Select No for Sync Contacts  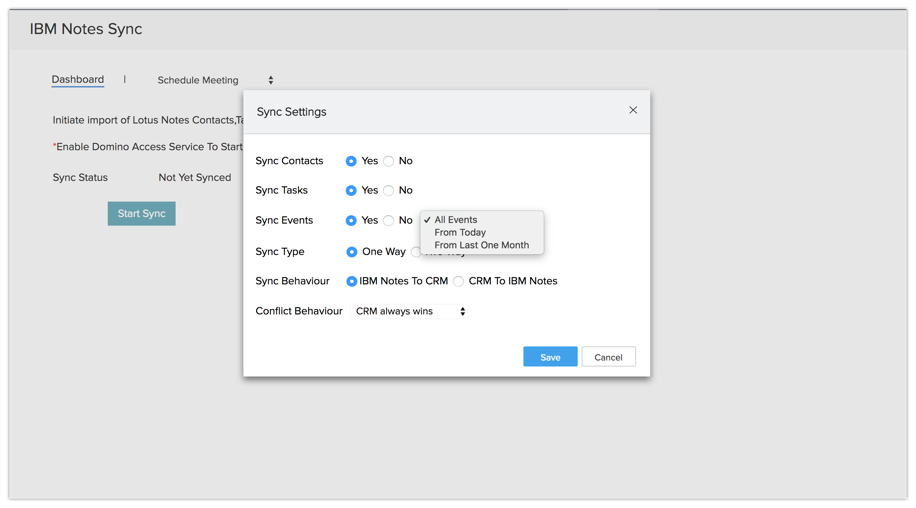click(x=389, y=161)
